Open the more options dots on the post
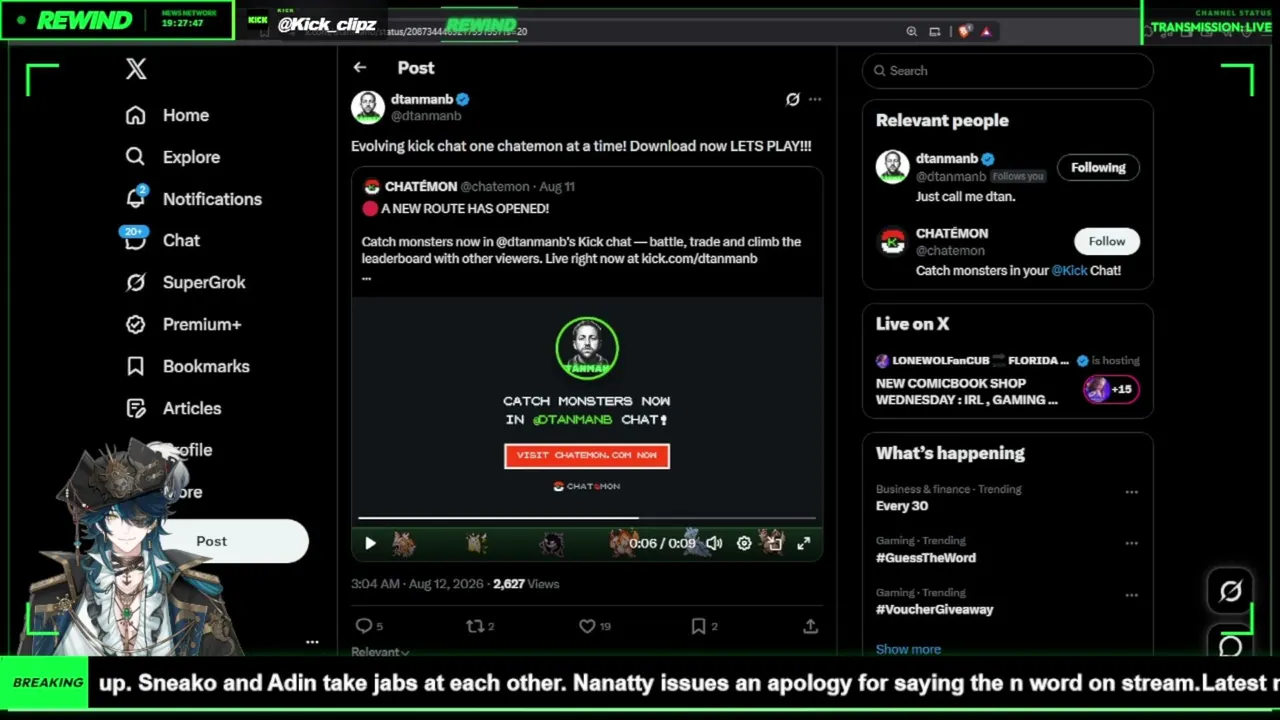 coord(815,99)
